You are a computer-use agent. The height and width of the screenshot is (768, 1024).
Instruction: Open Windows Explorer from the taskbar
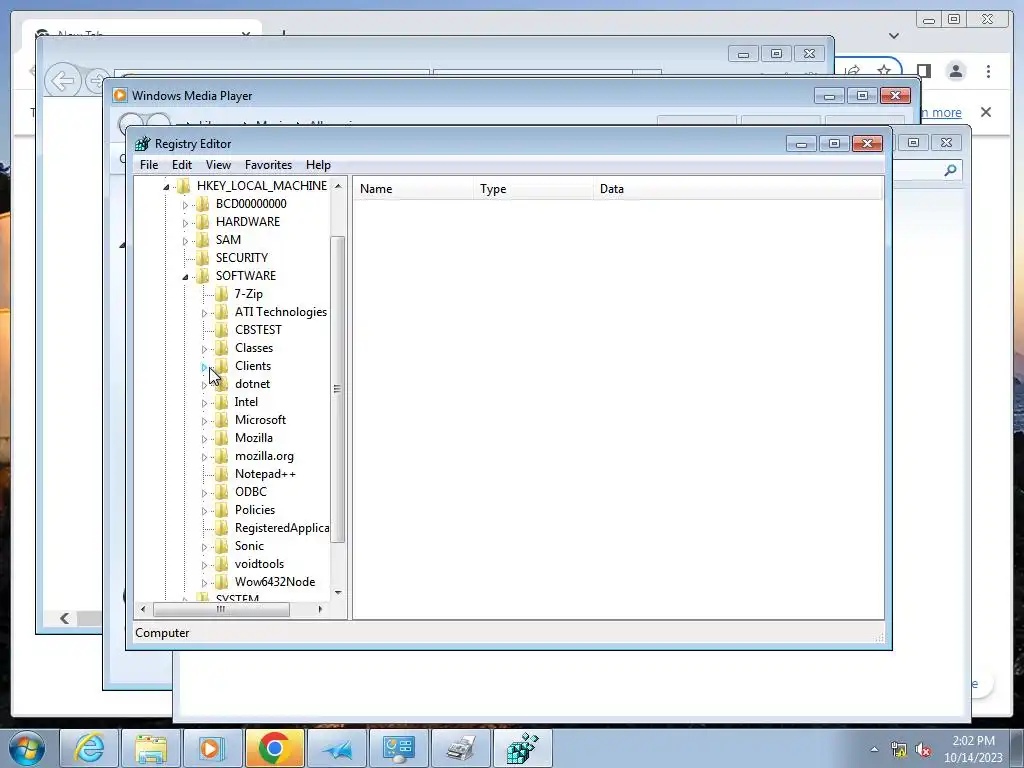tap(151, 748)
